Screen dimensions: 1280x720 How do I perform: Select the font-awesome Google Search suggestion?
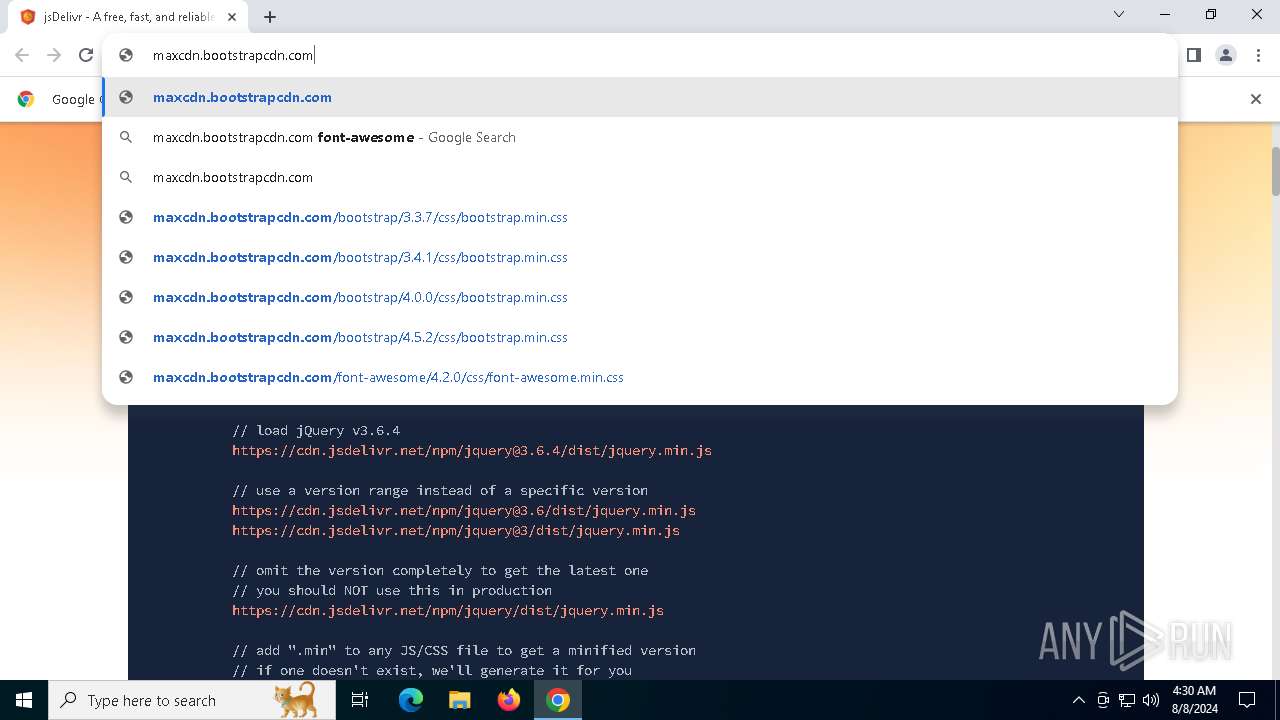(640, 137)
